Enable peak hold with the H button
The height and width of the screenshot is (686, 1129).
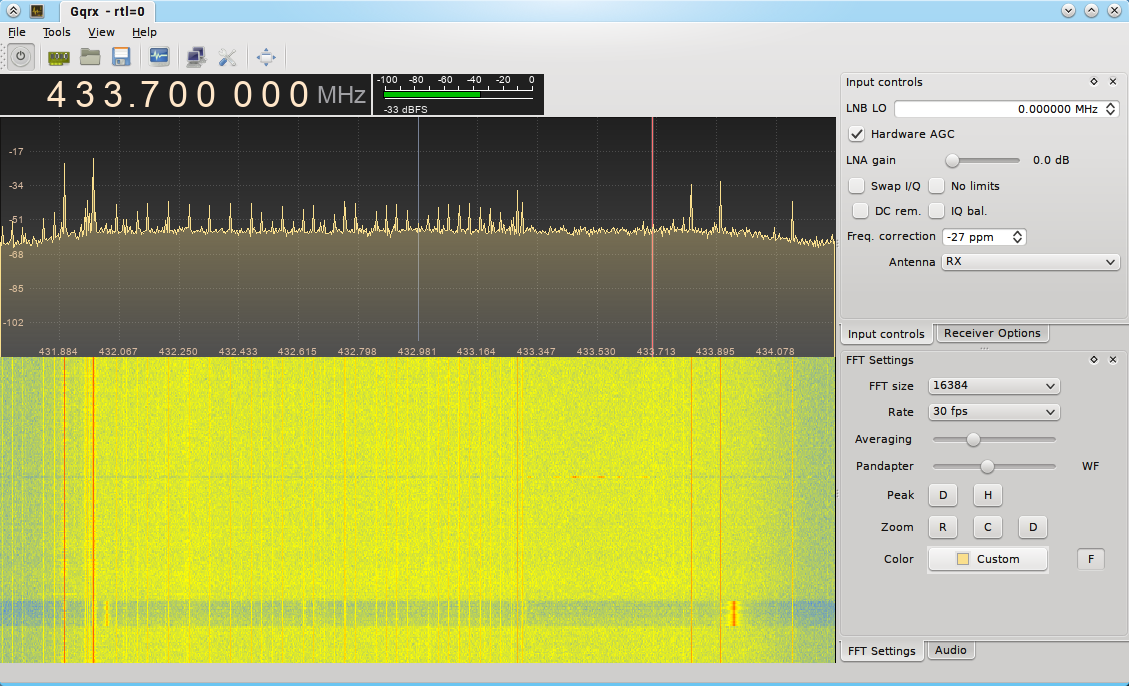click(987, 495)
